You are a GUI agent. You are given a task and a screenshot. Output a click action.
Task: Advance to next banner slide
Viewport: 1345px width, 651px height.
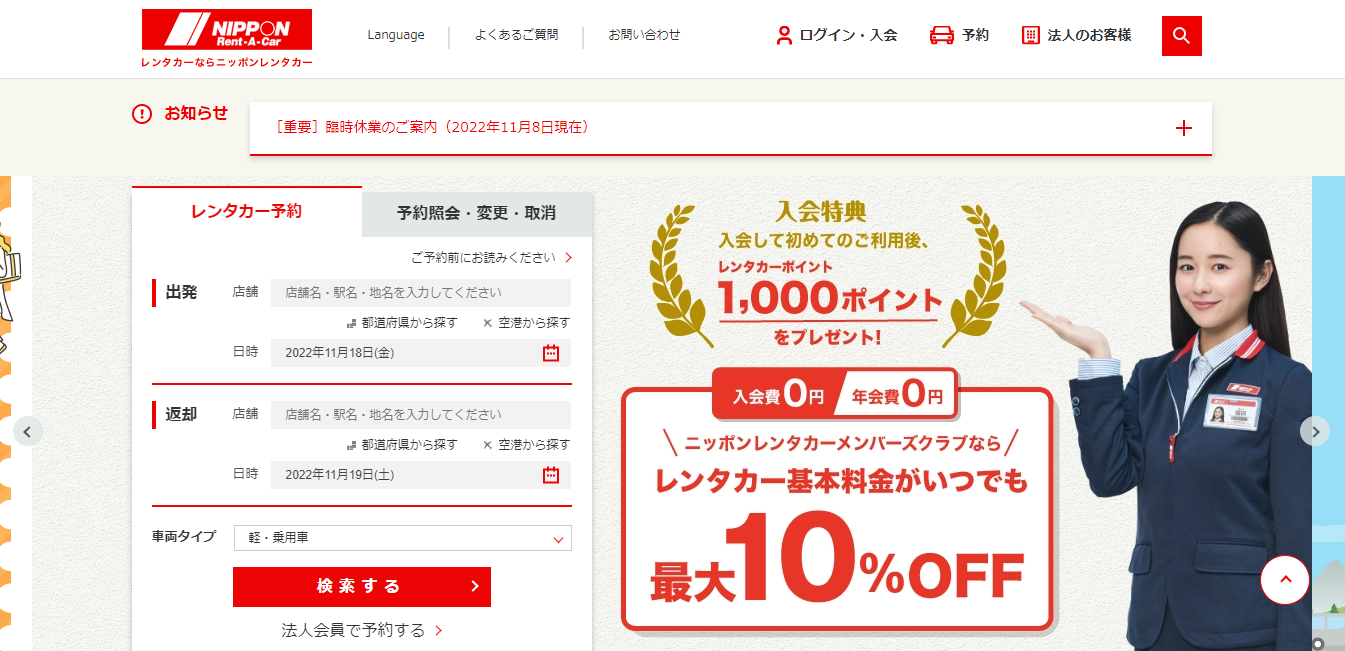1315,432
